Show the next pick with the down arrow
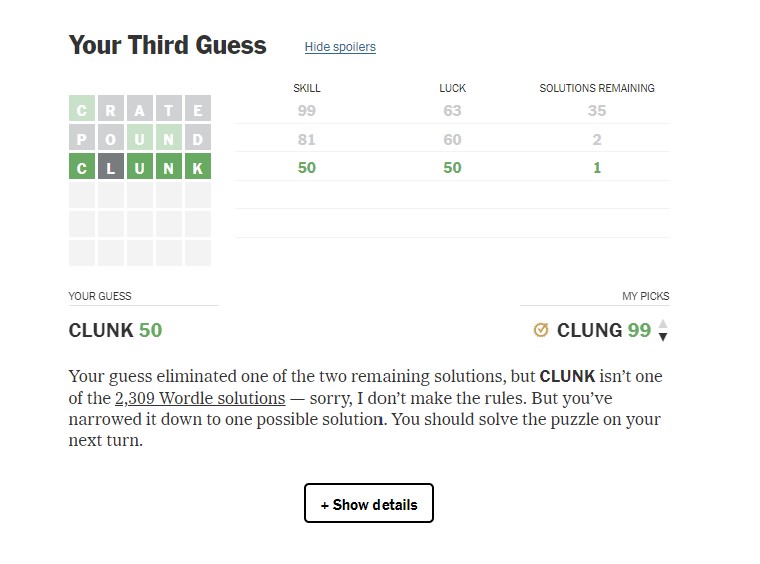760x564 pixels. [x=663, y=337]
